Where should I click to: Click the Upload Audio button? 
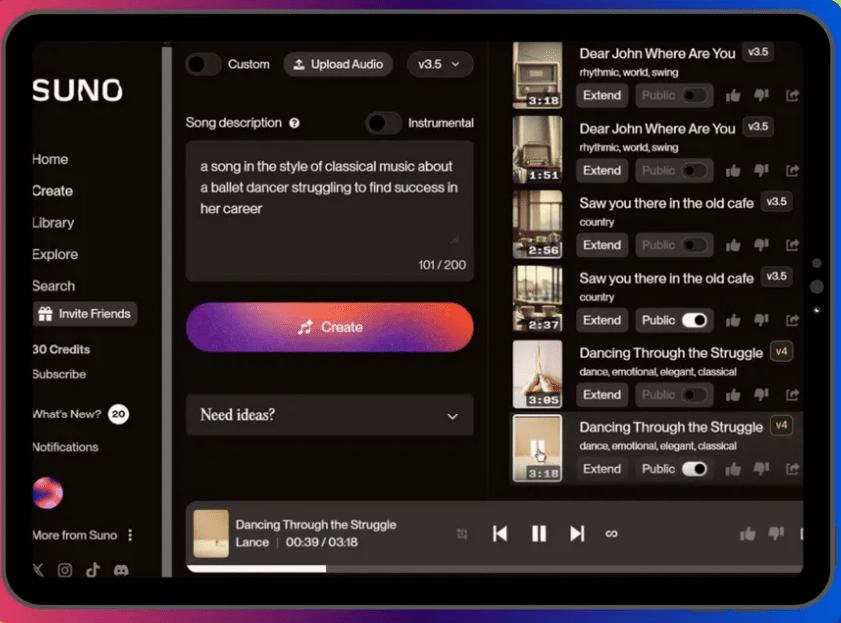tap(337, 64)
